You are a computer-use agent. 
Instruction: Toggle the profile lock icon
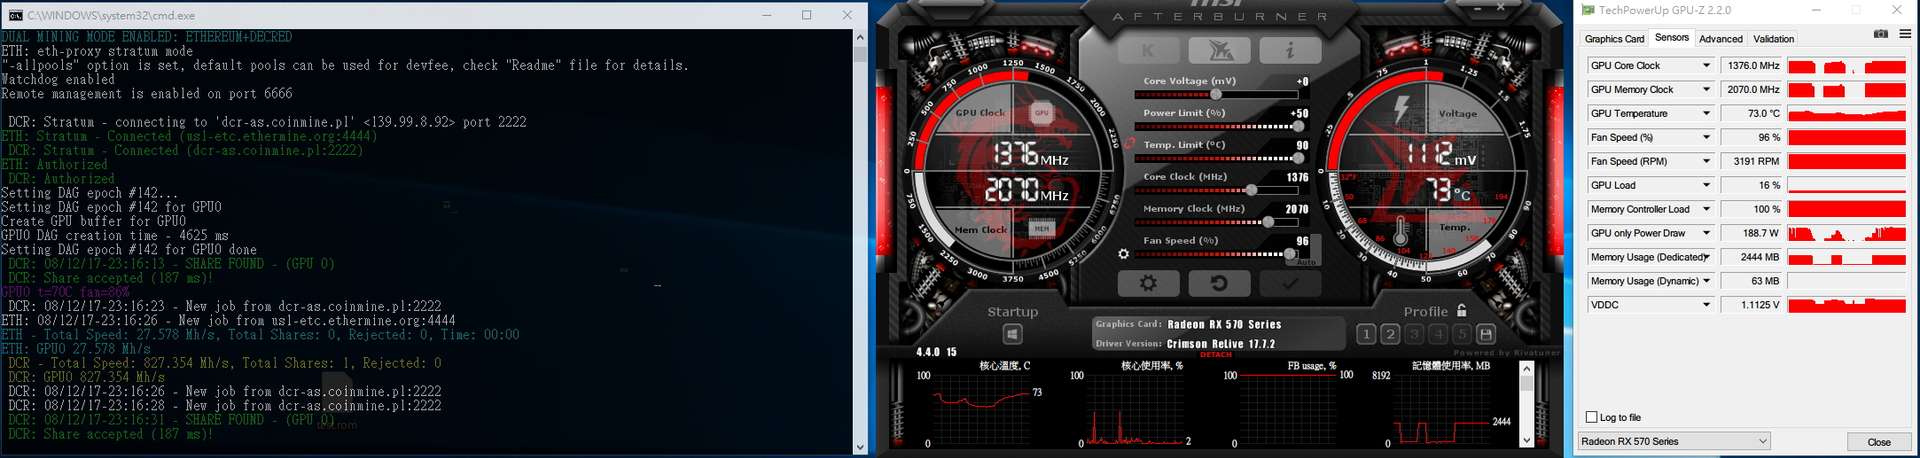(x=1462, y=311)
